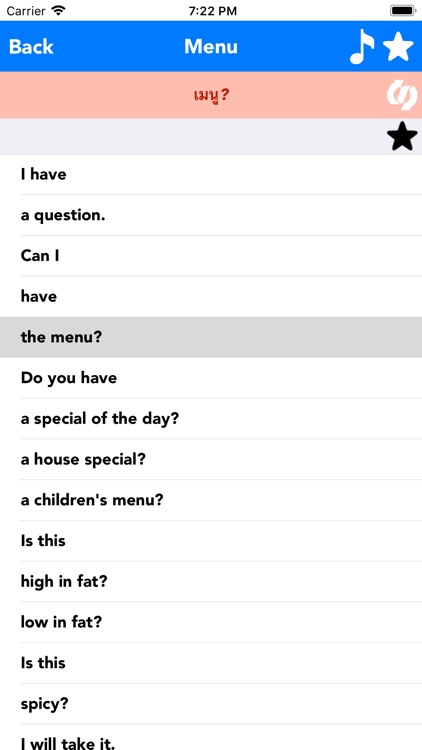Click the Menu title in header
The image size is (422, 750).
click(x=211, y=46)
